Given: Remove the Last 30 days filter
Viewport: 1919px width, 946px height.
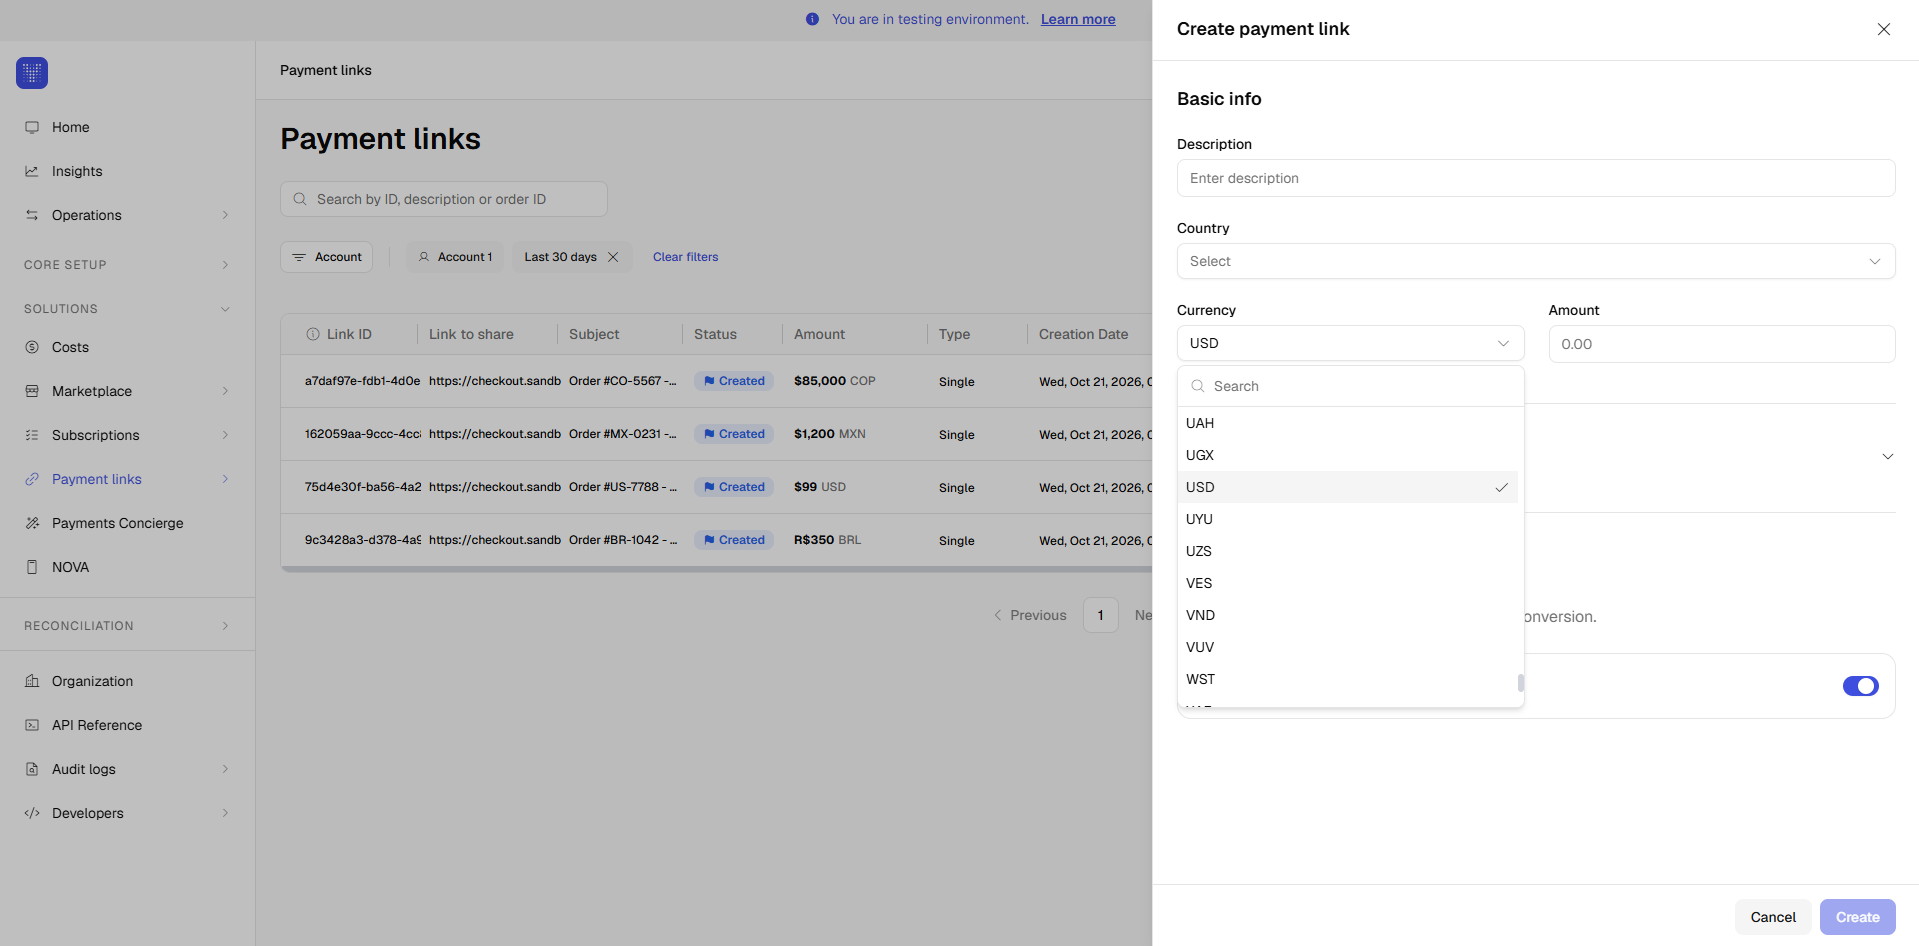Looking at the screenshot, I should (613, 257).
